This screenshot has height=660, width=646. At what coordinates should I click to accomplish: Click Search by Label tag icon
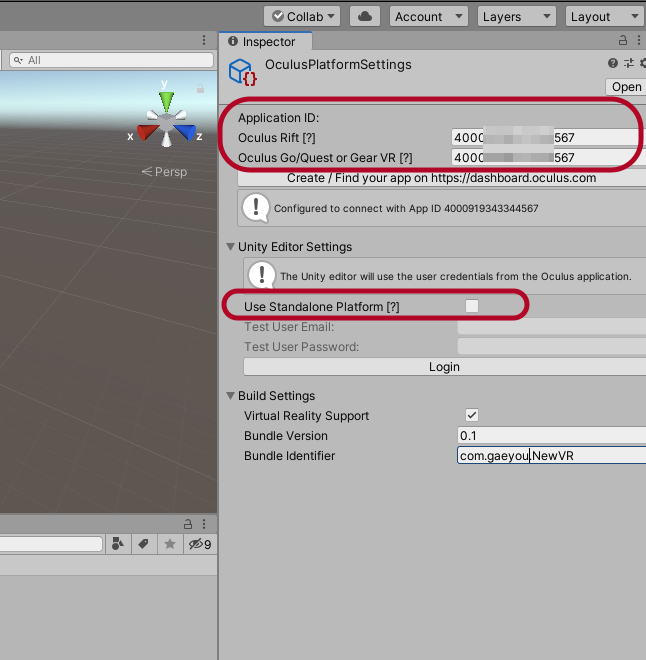144,544
